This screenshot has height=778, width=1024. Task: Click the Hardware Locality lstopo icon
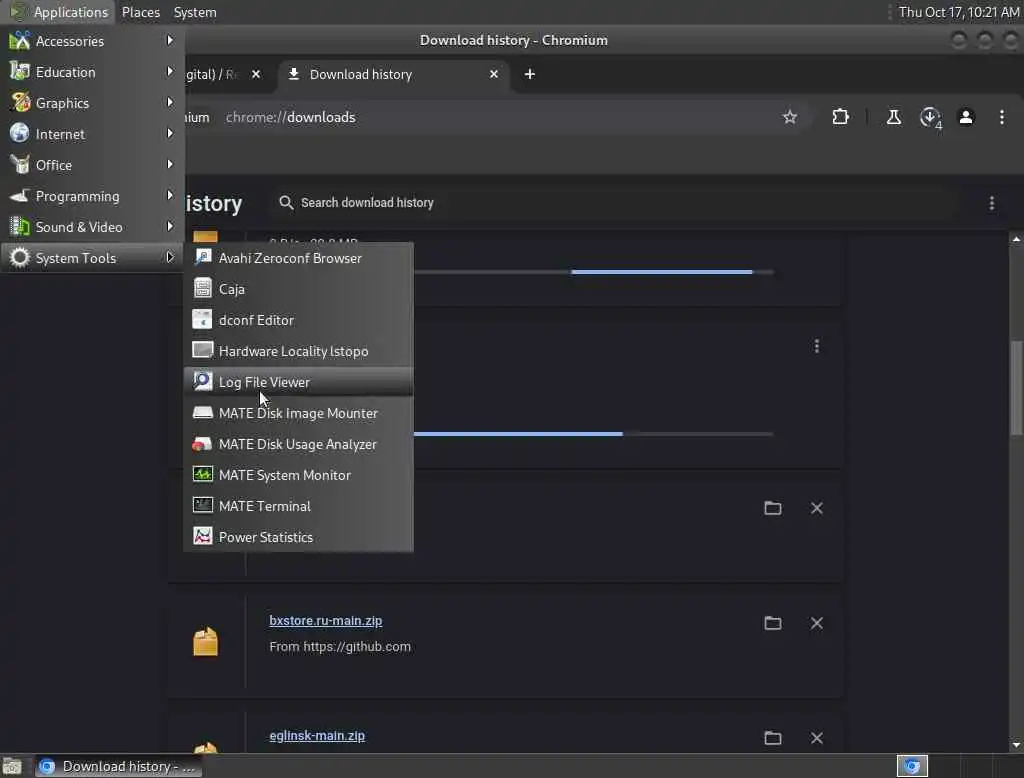[202, 350]
